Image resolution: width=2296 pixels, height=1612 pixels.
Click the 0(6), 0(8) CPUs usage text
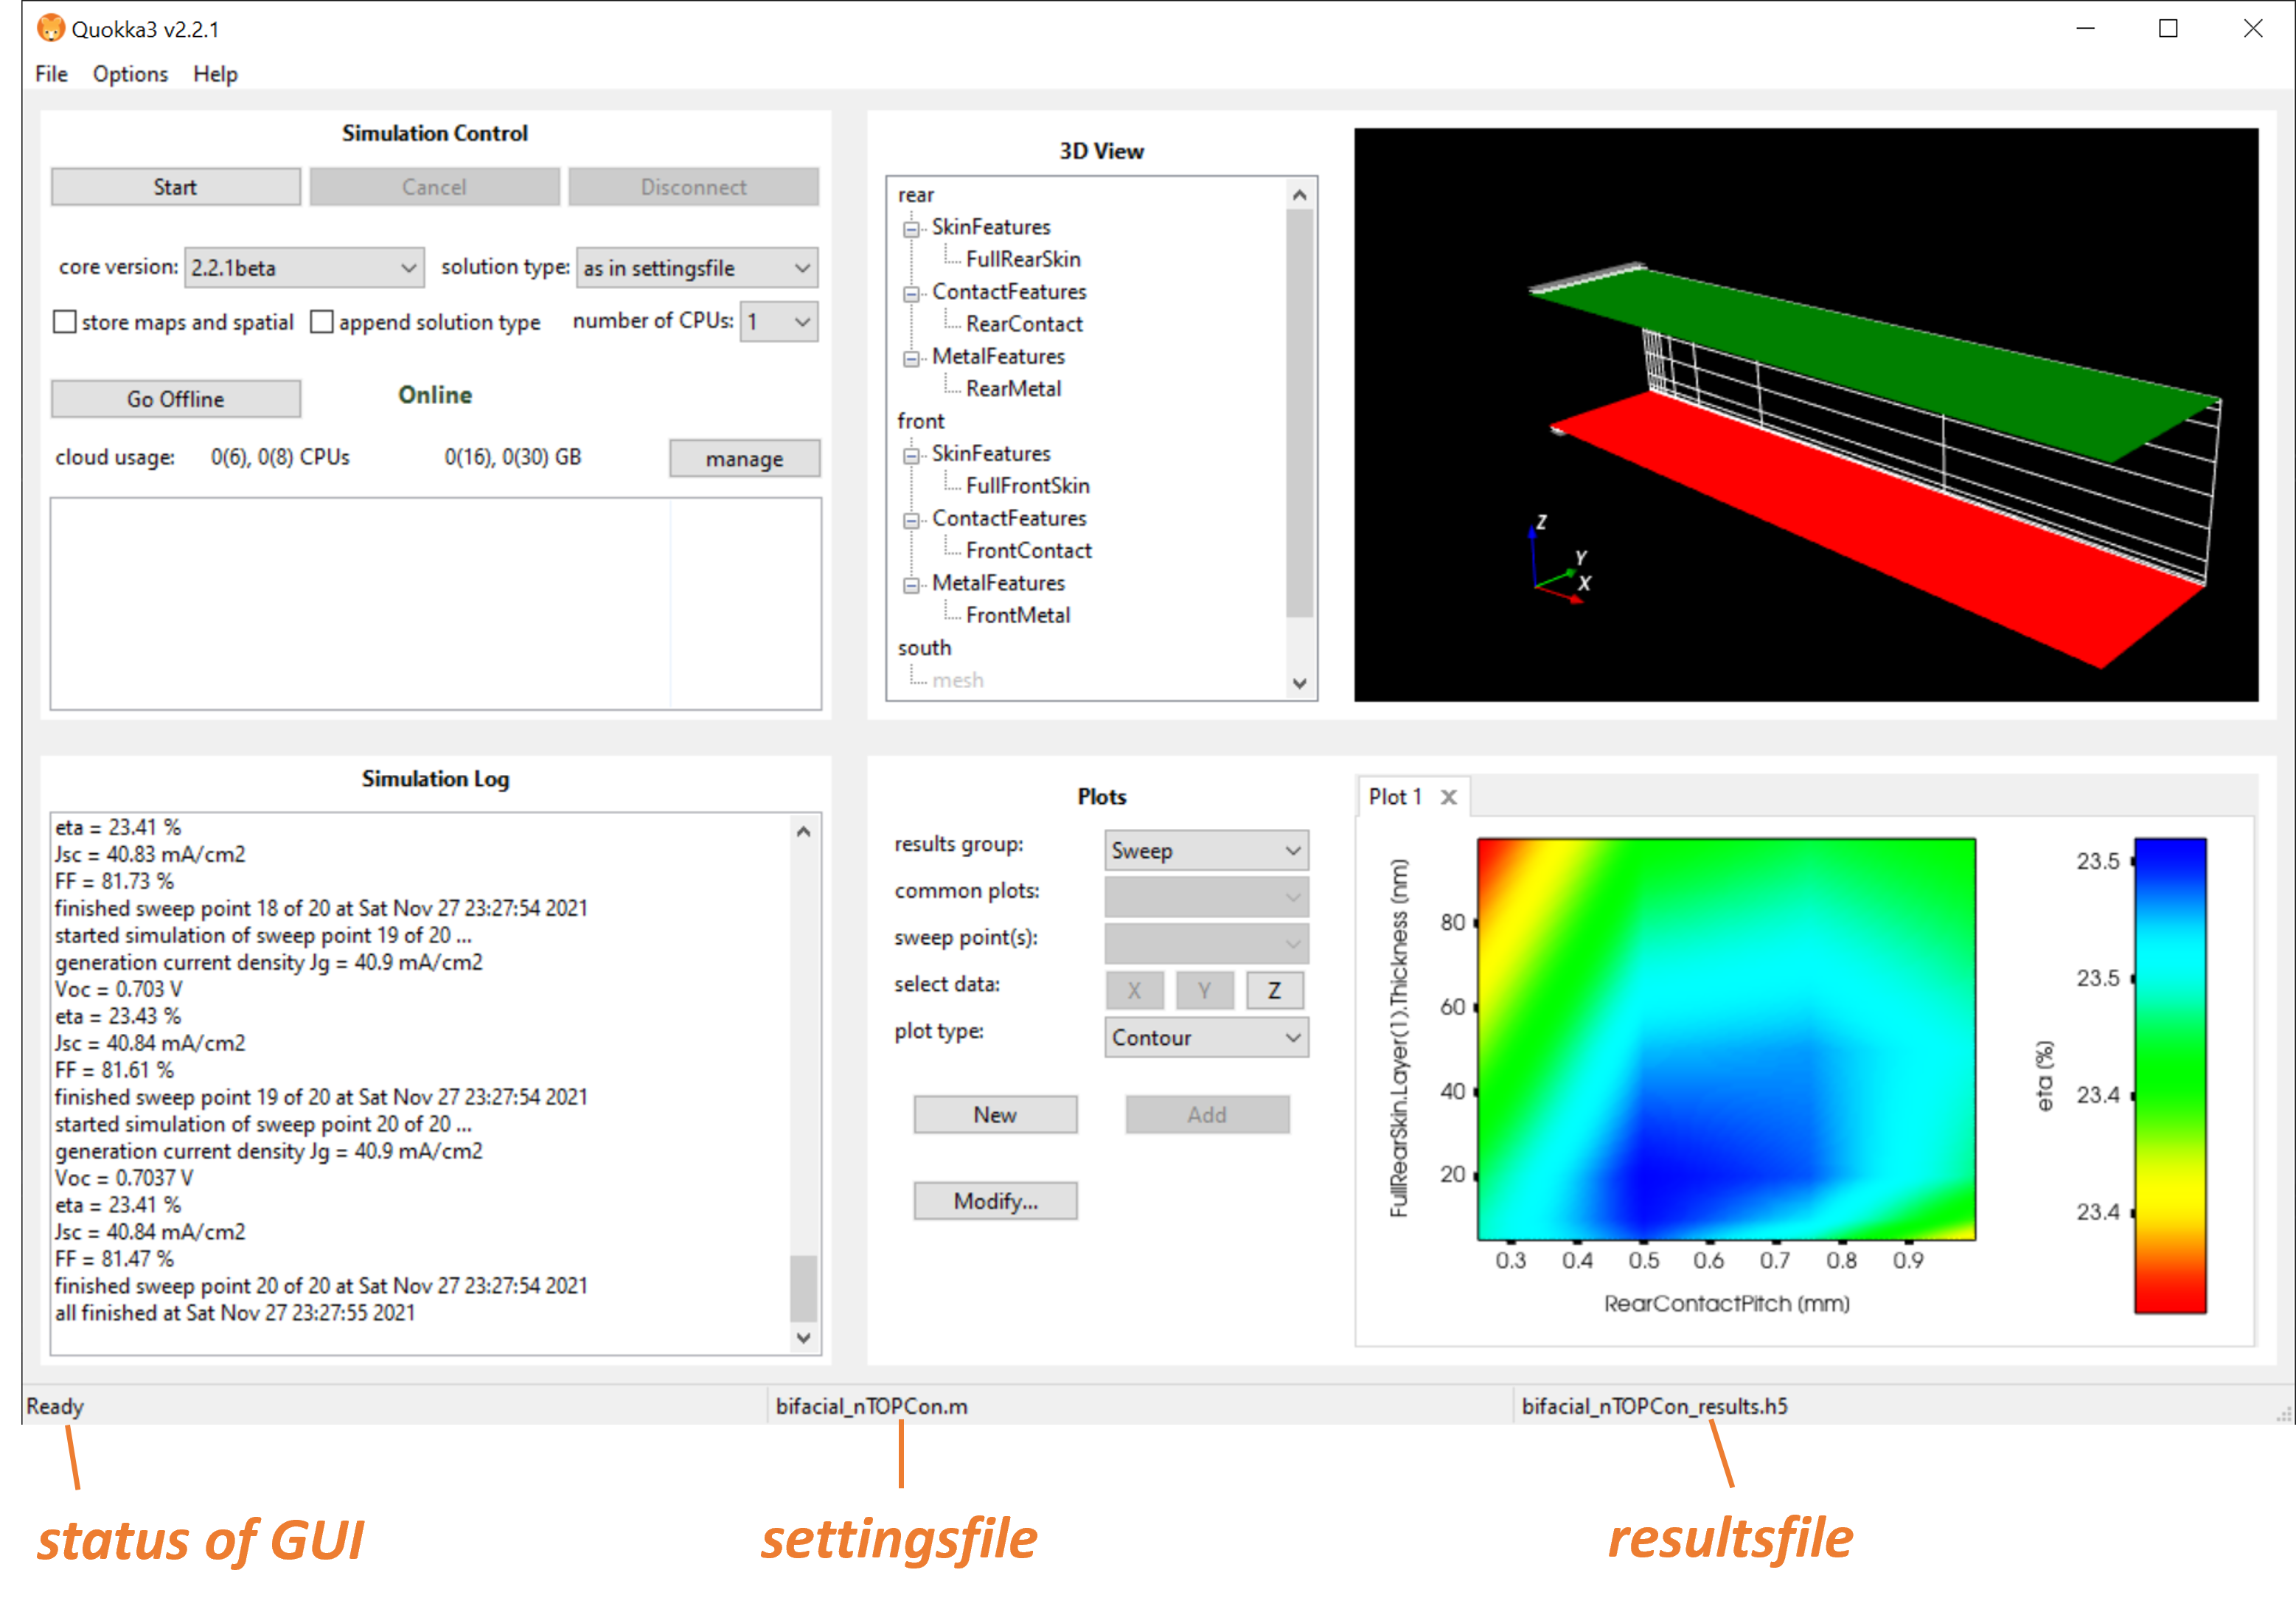[x=280, y=457]
